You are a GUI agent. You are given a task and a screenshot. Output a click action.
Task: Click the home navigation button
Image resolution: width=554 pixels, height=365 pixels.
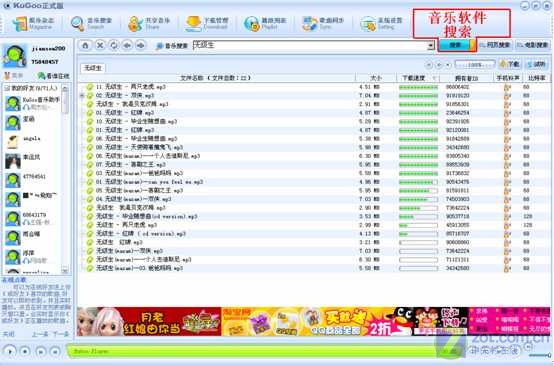[x=85, y=46]
